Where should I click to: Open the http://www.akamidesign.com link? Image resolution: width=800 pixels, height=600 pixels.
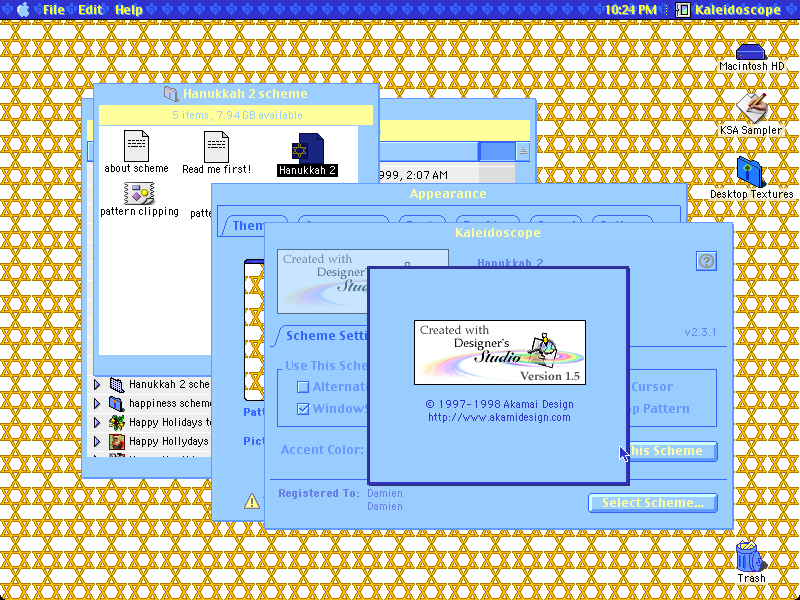tap(499, 417)
